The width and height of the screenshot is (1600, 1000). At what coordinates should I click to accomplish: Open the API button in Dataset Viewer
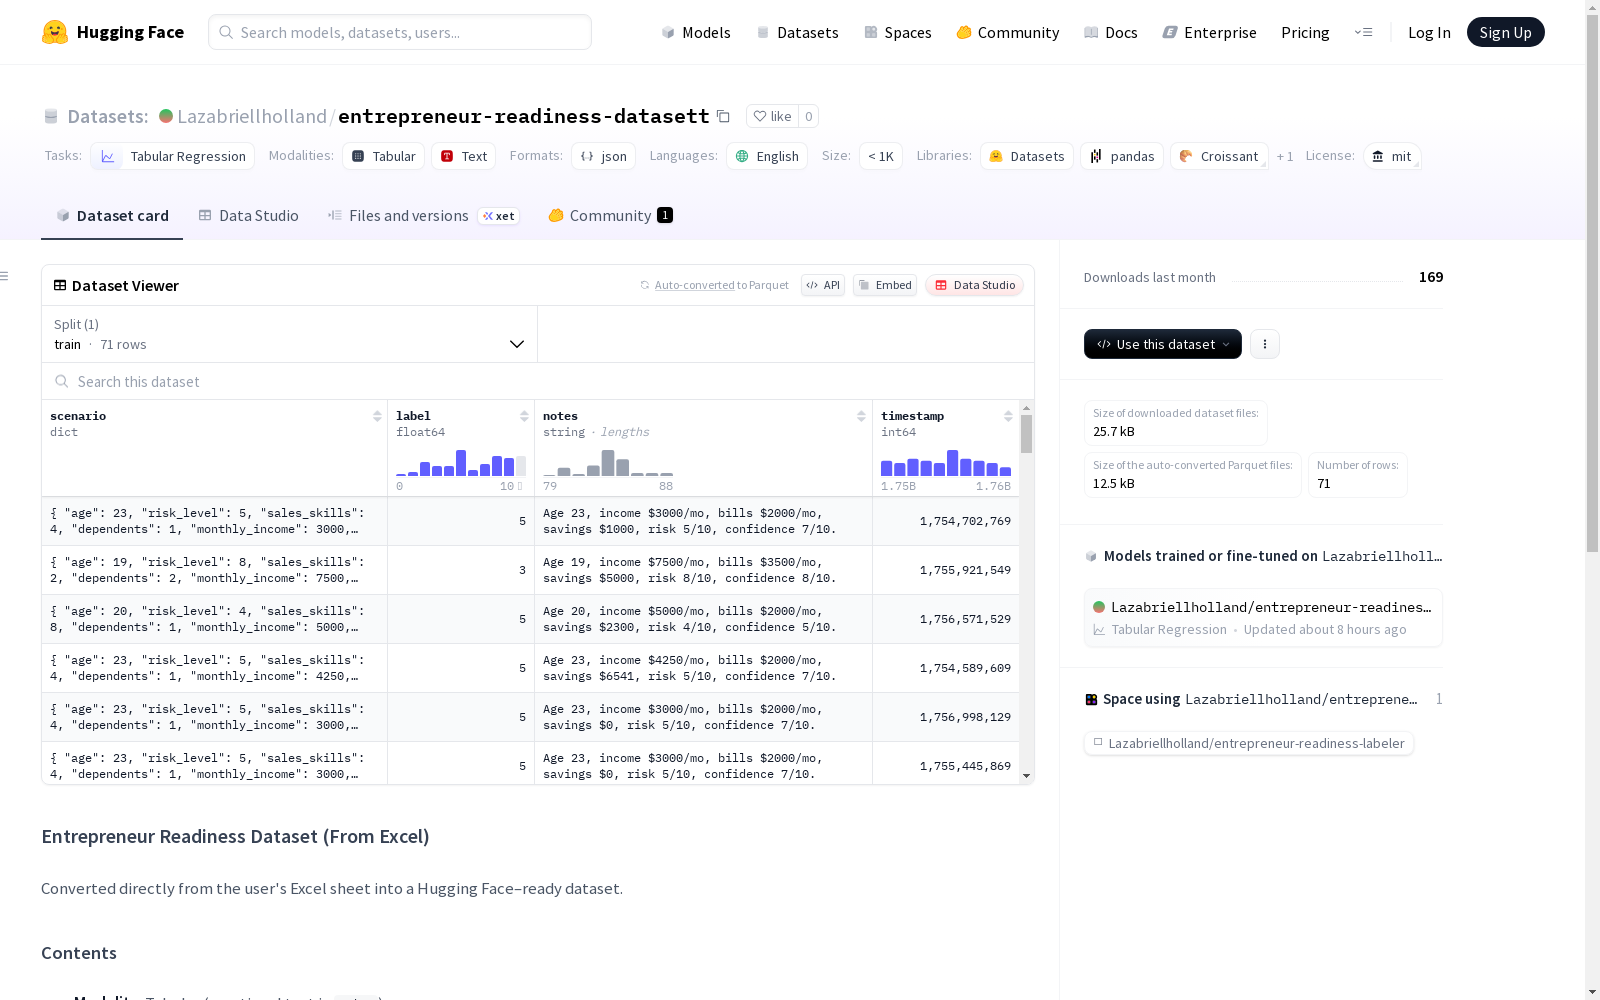pos(823,285)
